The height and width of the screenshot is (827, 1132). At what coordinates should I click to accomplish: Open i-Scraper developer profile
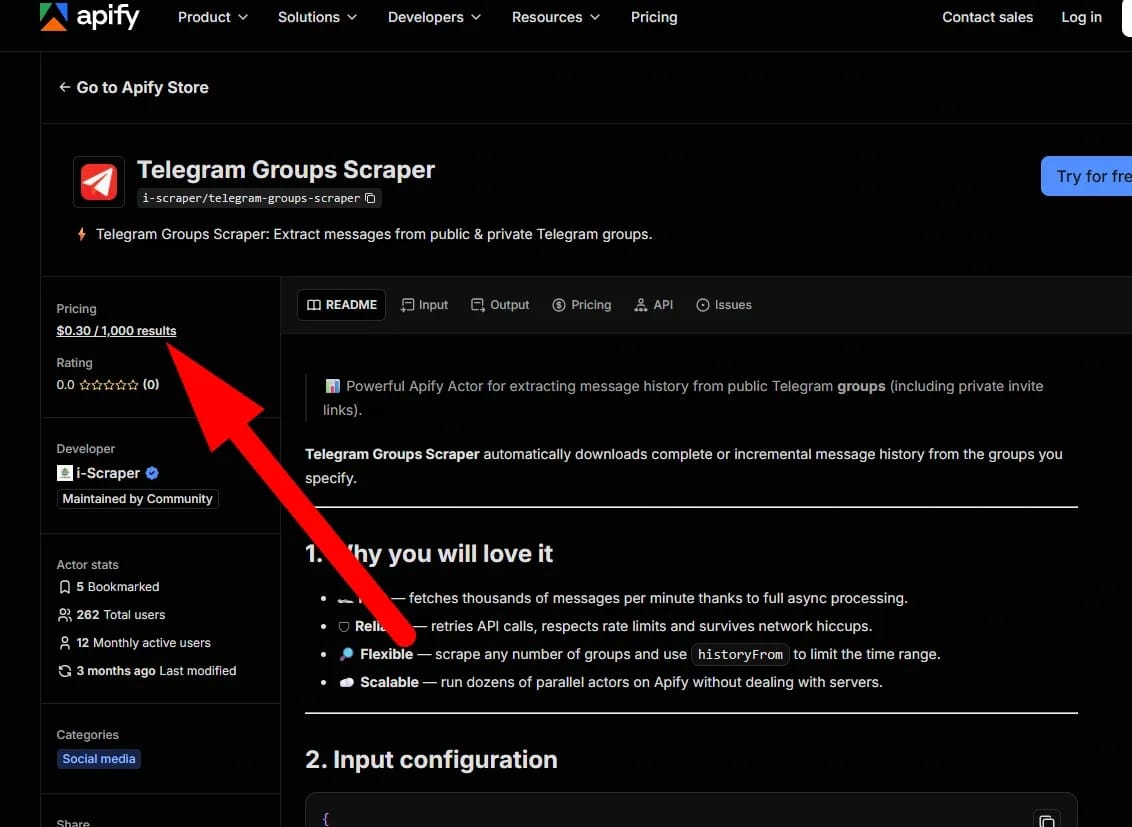(x=108, y=473)
